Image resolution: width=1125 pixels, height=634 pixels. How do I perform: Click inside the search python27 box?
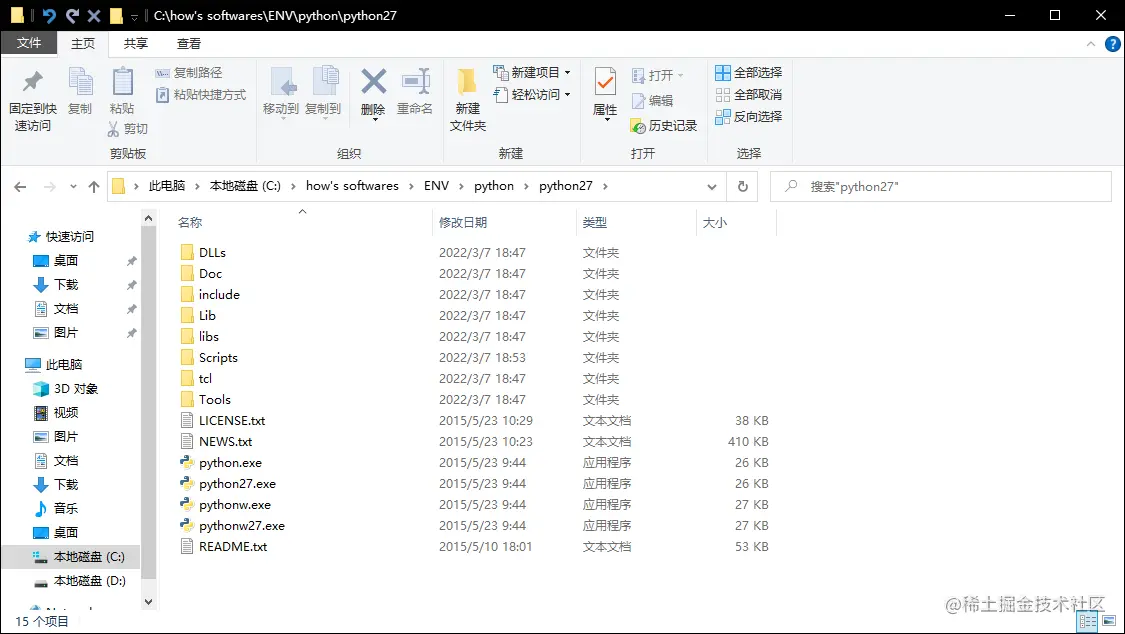[x=940, y=186]
